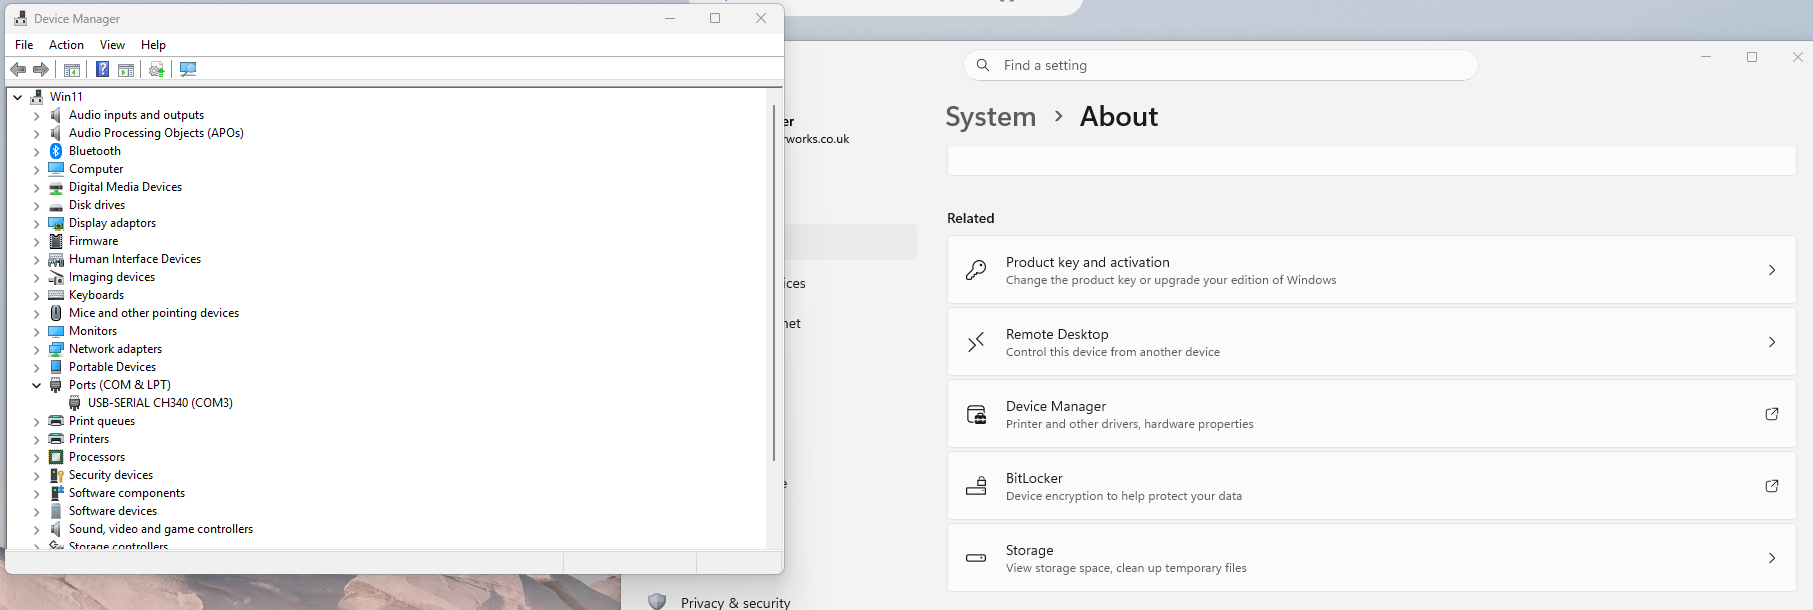Open chevron on the Storage card
Image resolution: width=1813 pixels, height=610 pixels.
coord(1772,558)
